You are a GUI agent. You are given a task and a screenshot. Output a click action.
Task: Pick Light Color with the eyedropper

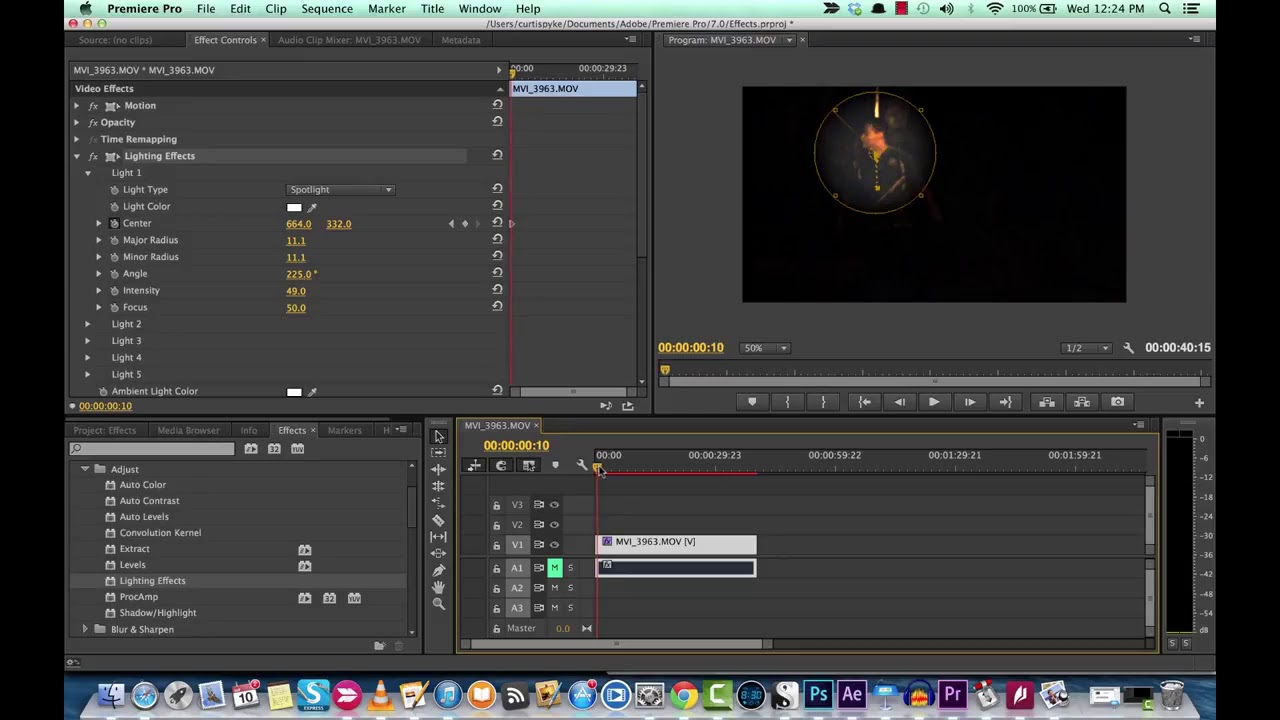tap(312, 207)
